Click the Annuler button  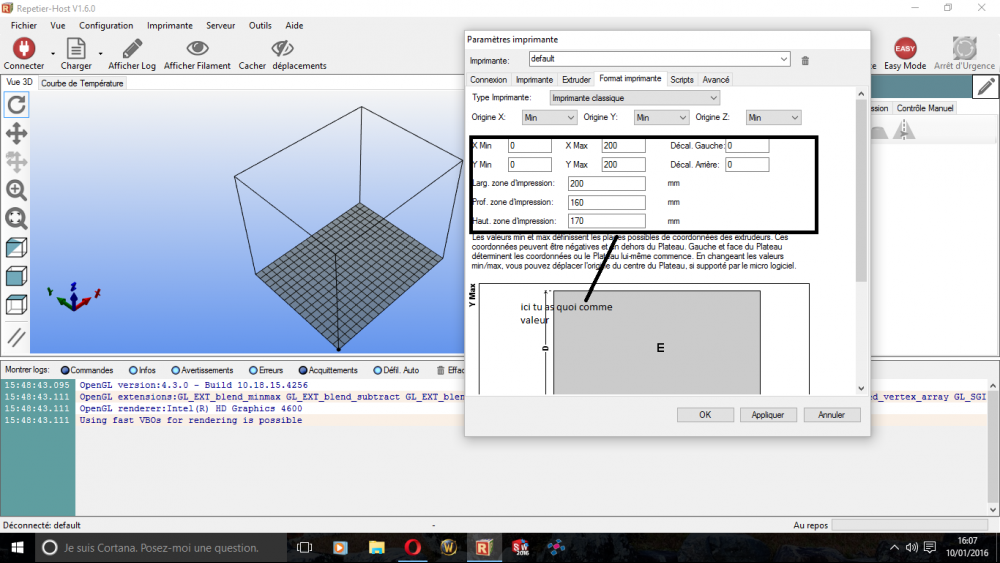831,414
